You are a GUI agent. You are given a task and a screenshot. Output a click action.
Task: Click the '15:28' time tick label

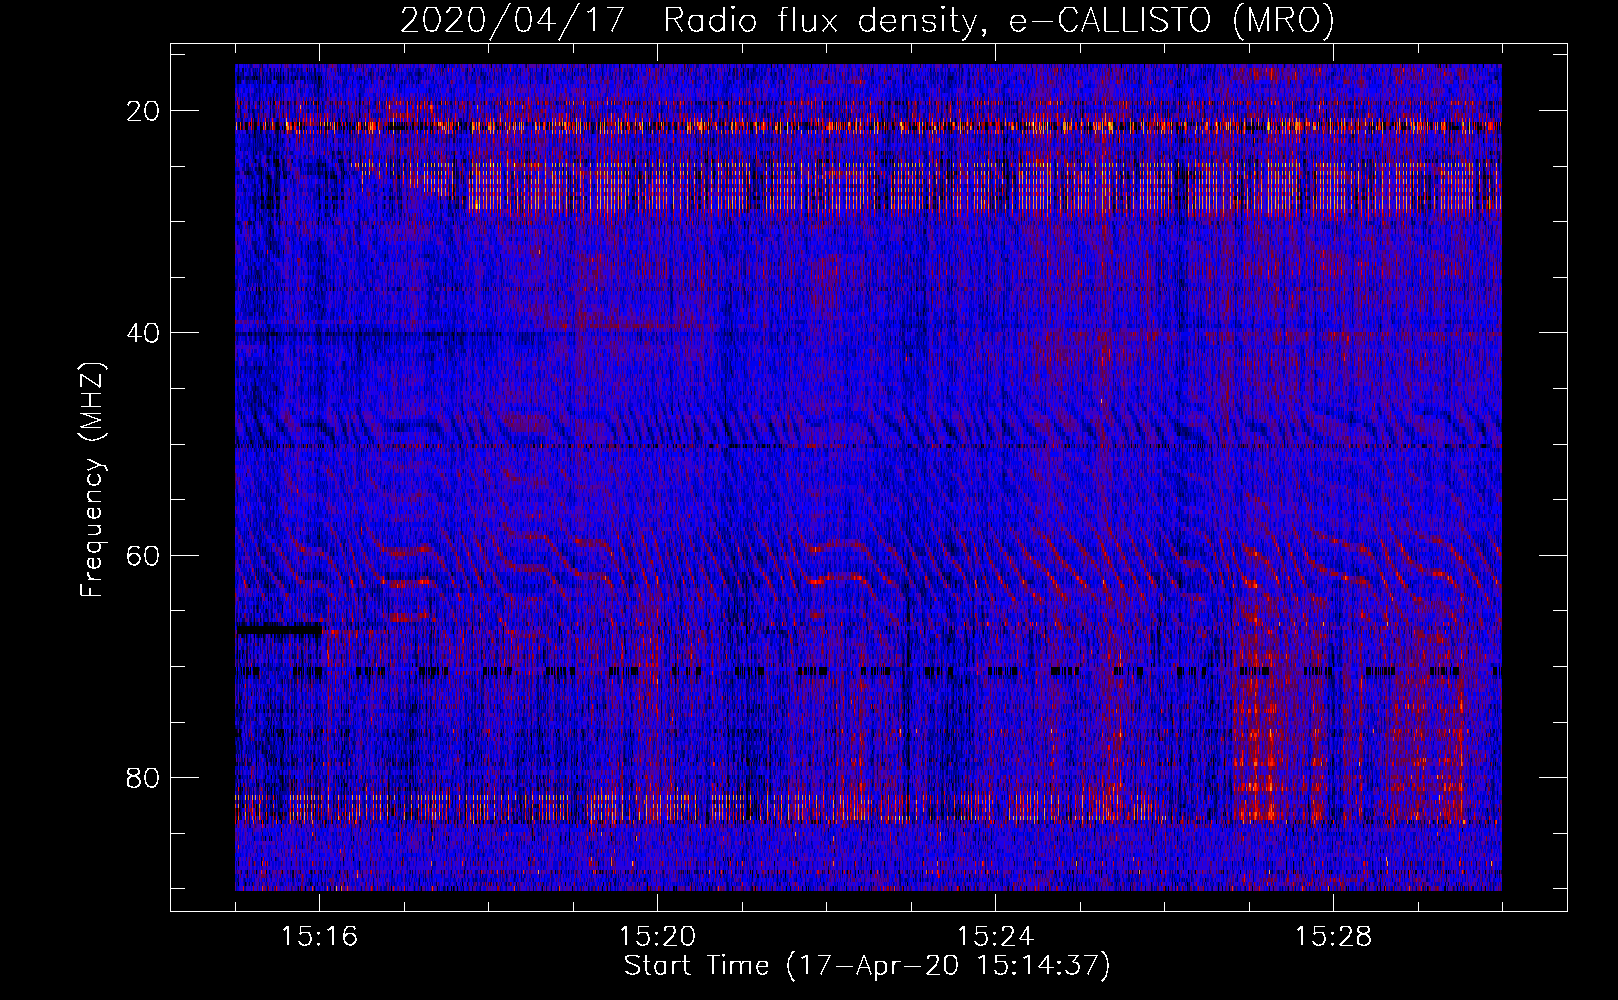click(1333, 937)
